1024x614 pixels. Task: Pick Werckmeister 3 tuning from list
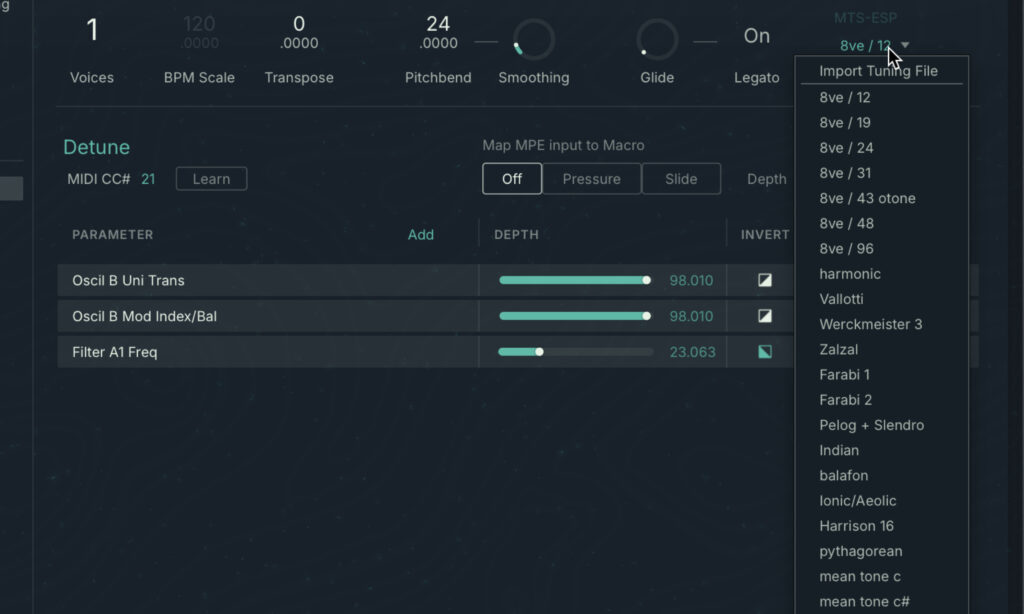click(x=870, y=324)
